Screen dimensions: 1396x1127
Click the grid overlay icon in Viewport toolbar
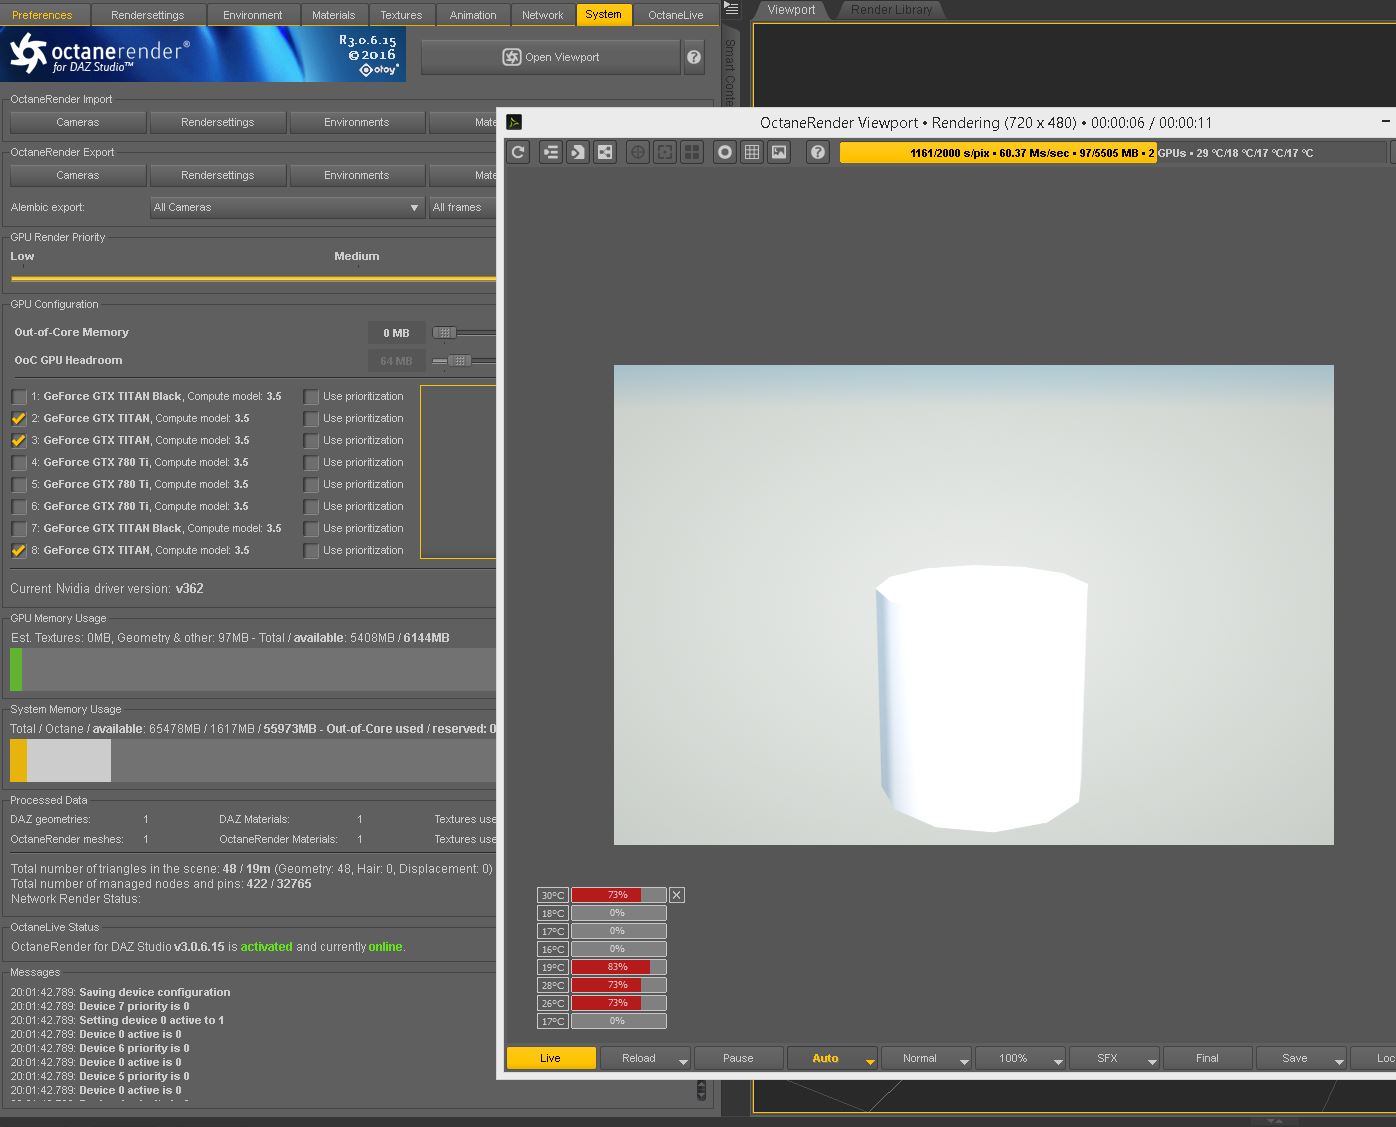click(x=752, y=152)
